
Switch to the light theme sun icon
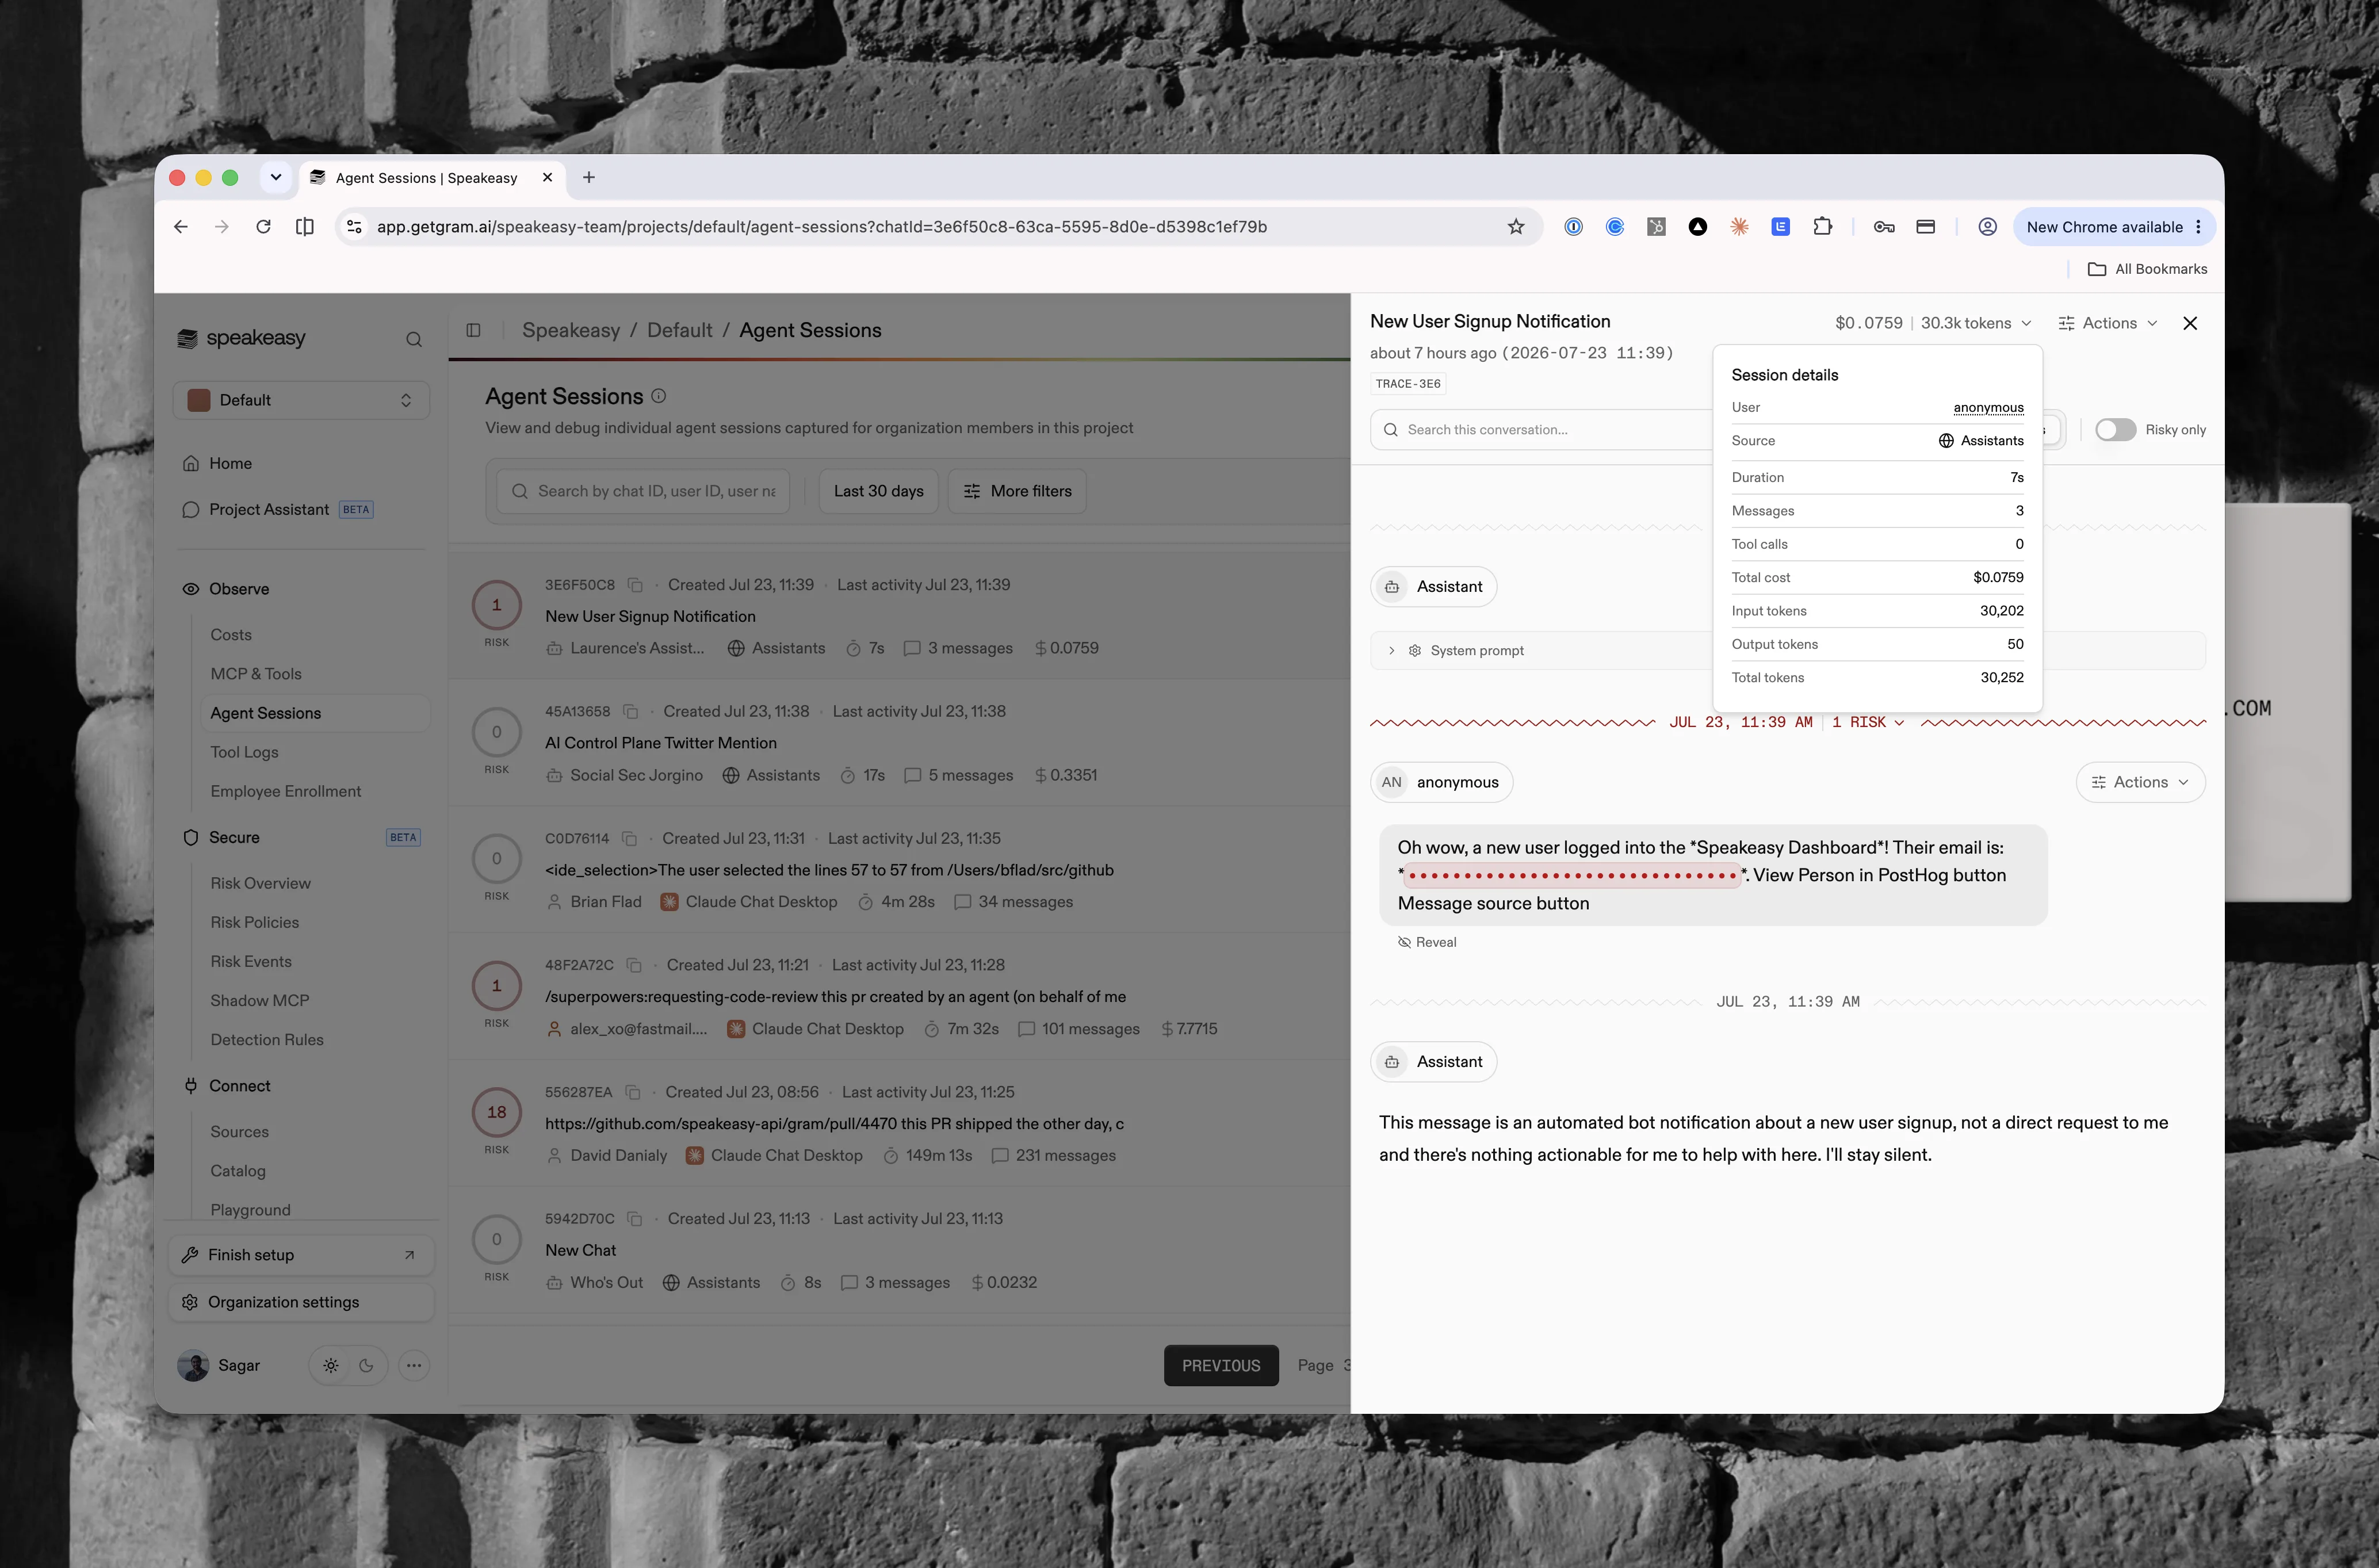[331, 1365]
